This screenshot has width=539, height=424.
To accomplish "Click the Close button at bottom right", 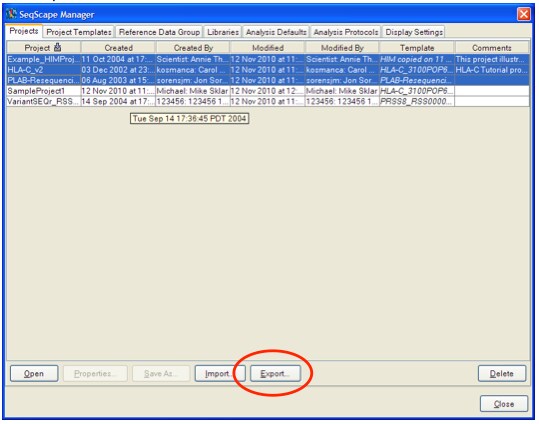I will tap(504, 404).
